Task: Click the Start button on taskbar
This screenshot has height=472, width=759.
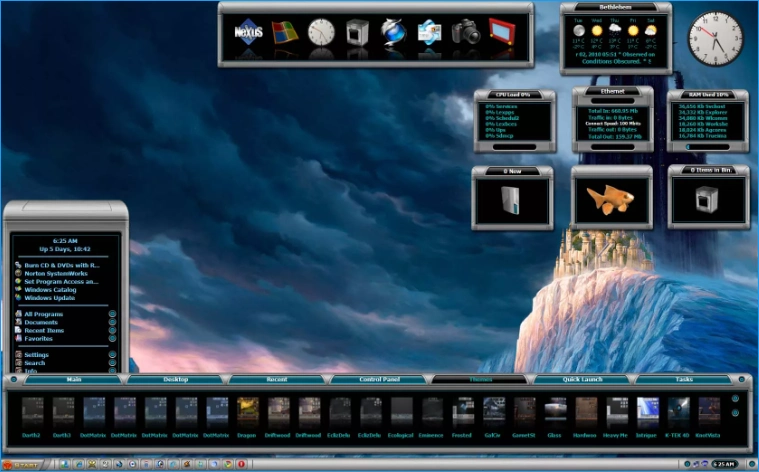Action: [22, 465]
